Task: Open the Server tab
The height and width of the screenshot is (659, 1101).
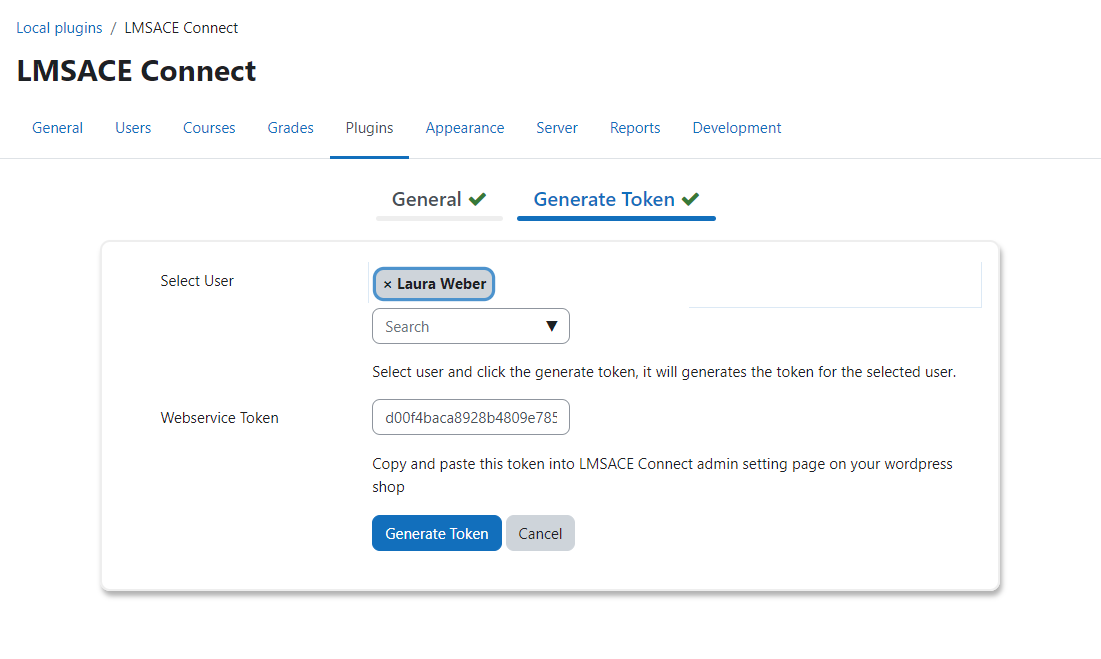Action: point(557,128)
